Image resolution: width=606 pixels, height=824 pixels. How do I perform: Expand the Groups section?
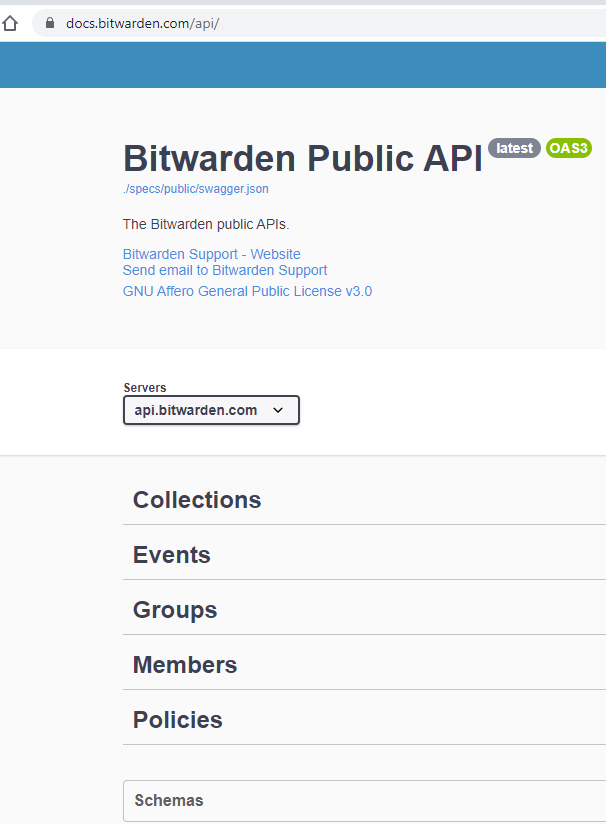364,610
